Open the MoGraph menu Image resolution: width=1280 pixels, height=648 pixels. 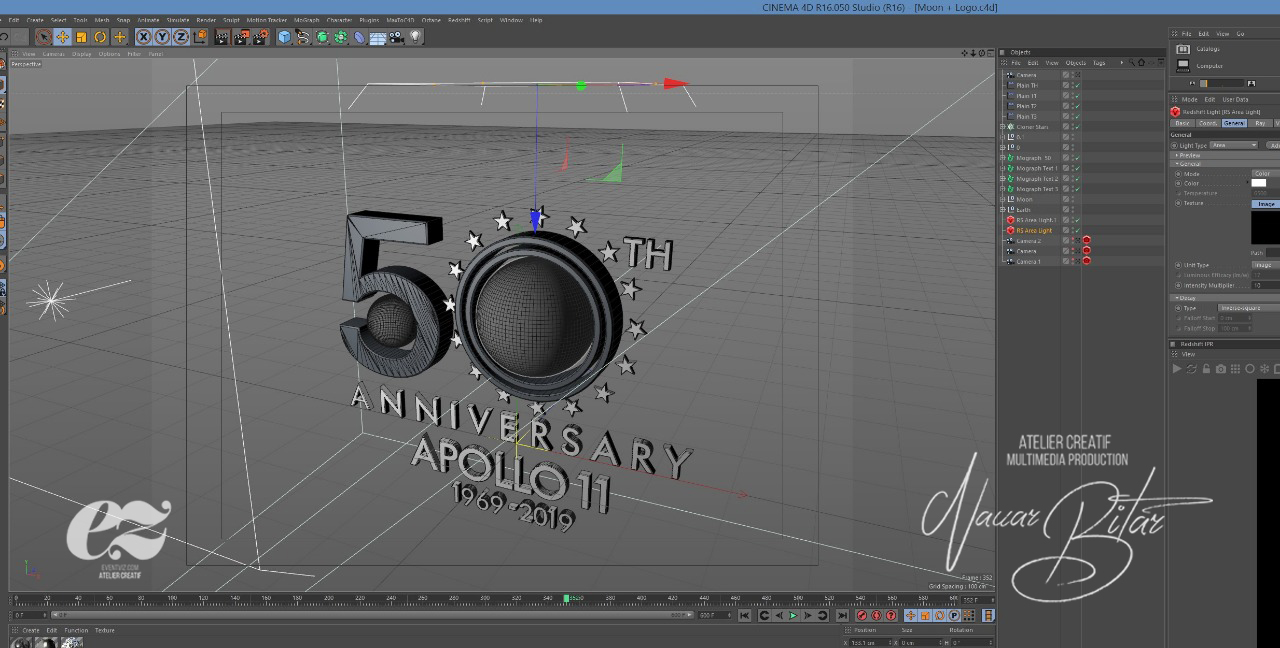[307, 20]
